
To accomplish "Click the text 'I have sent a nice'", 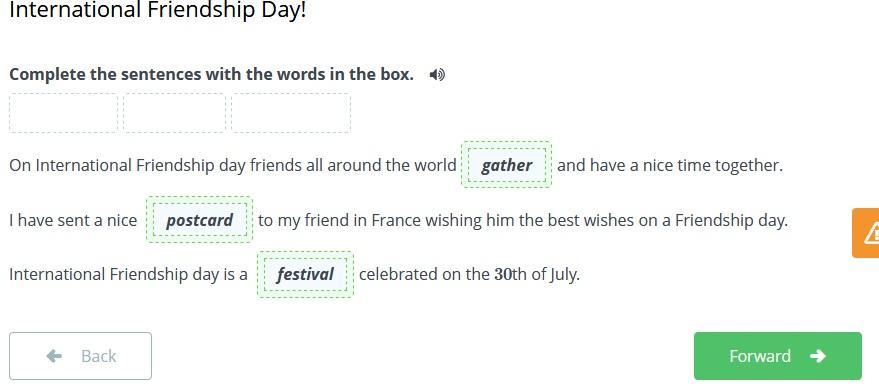I will pos(73,220).
